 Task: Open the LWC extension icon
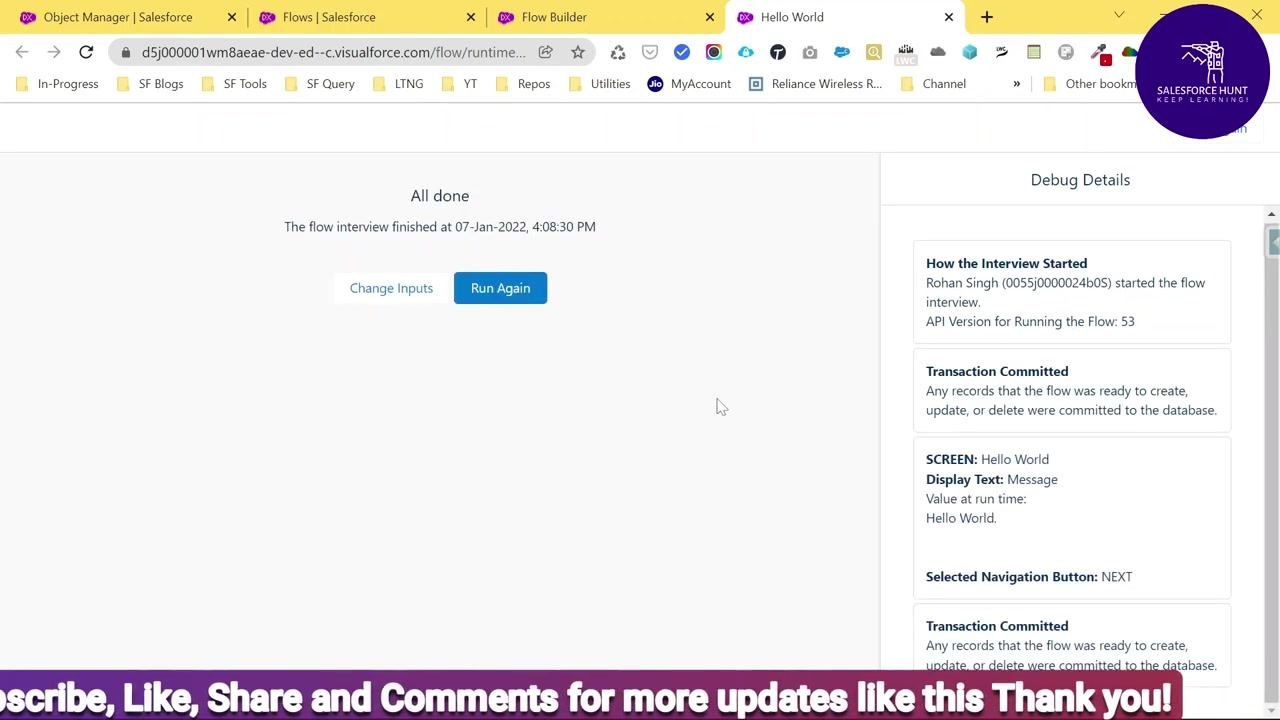pyautogui.click(x=906, y=52)
